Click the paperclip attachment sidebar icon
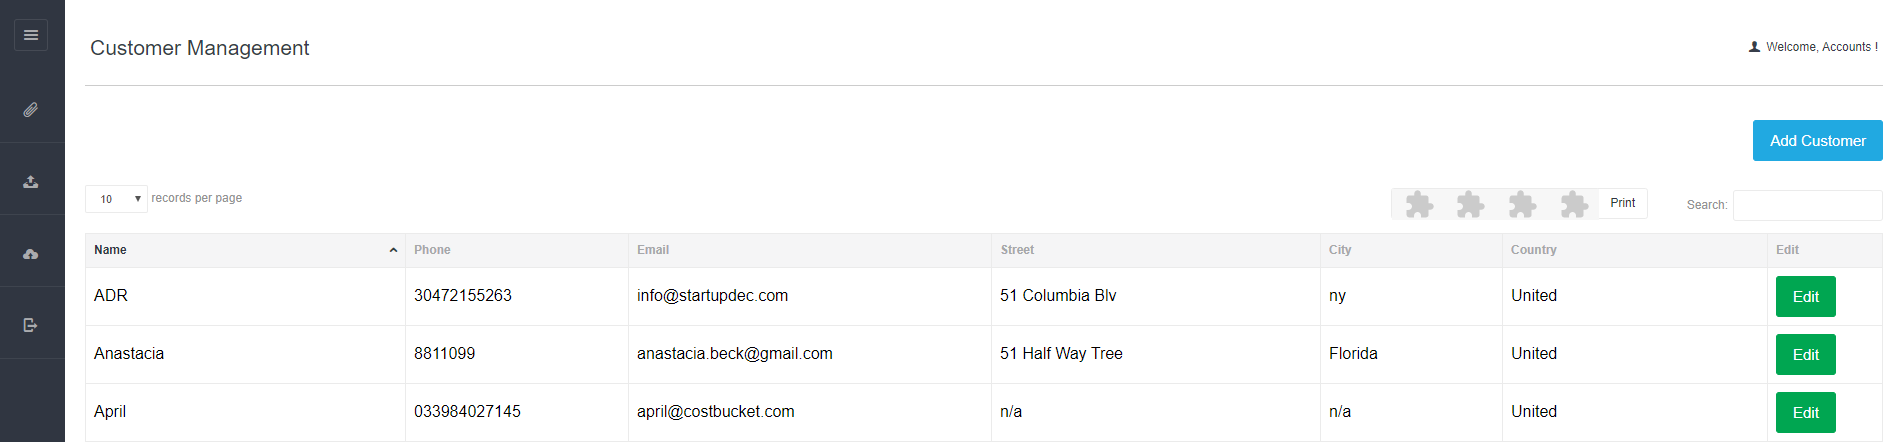 tap(31, 110)
